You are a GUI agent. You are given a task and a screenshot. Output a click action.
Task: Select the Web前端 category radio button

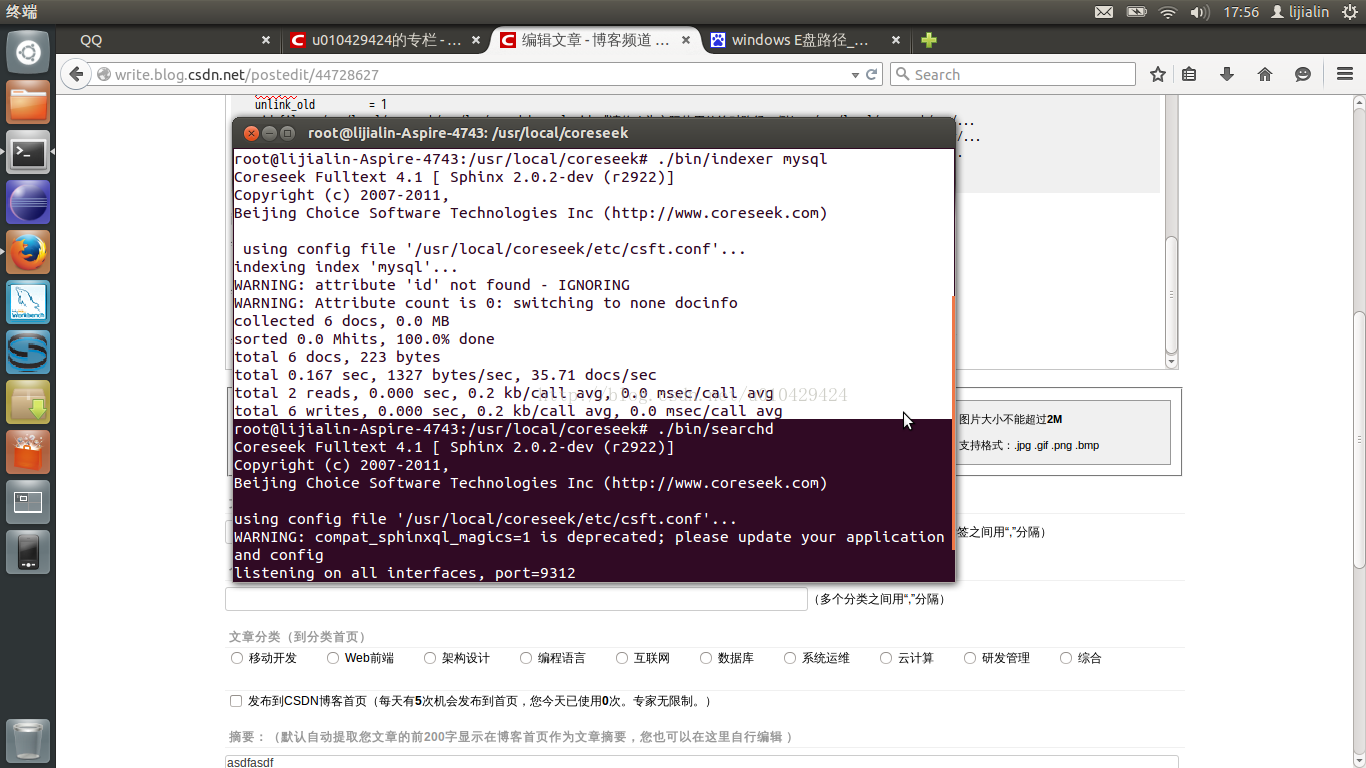tap(333, 658)
